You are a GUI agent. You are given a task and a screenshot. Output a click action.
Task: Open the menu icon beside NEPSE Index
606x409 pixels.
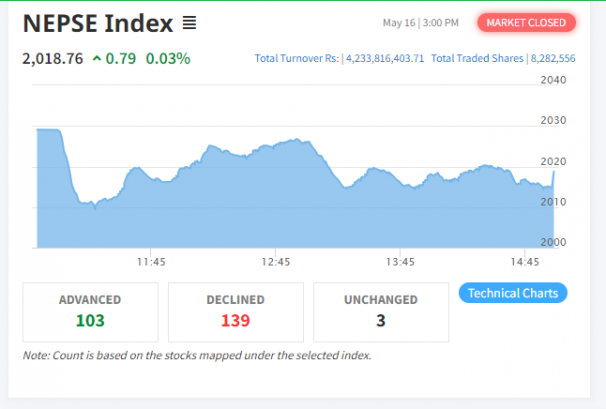[189, 23]
